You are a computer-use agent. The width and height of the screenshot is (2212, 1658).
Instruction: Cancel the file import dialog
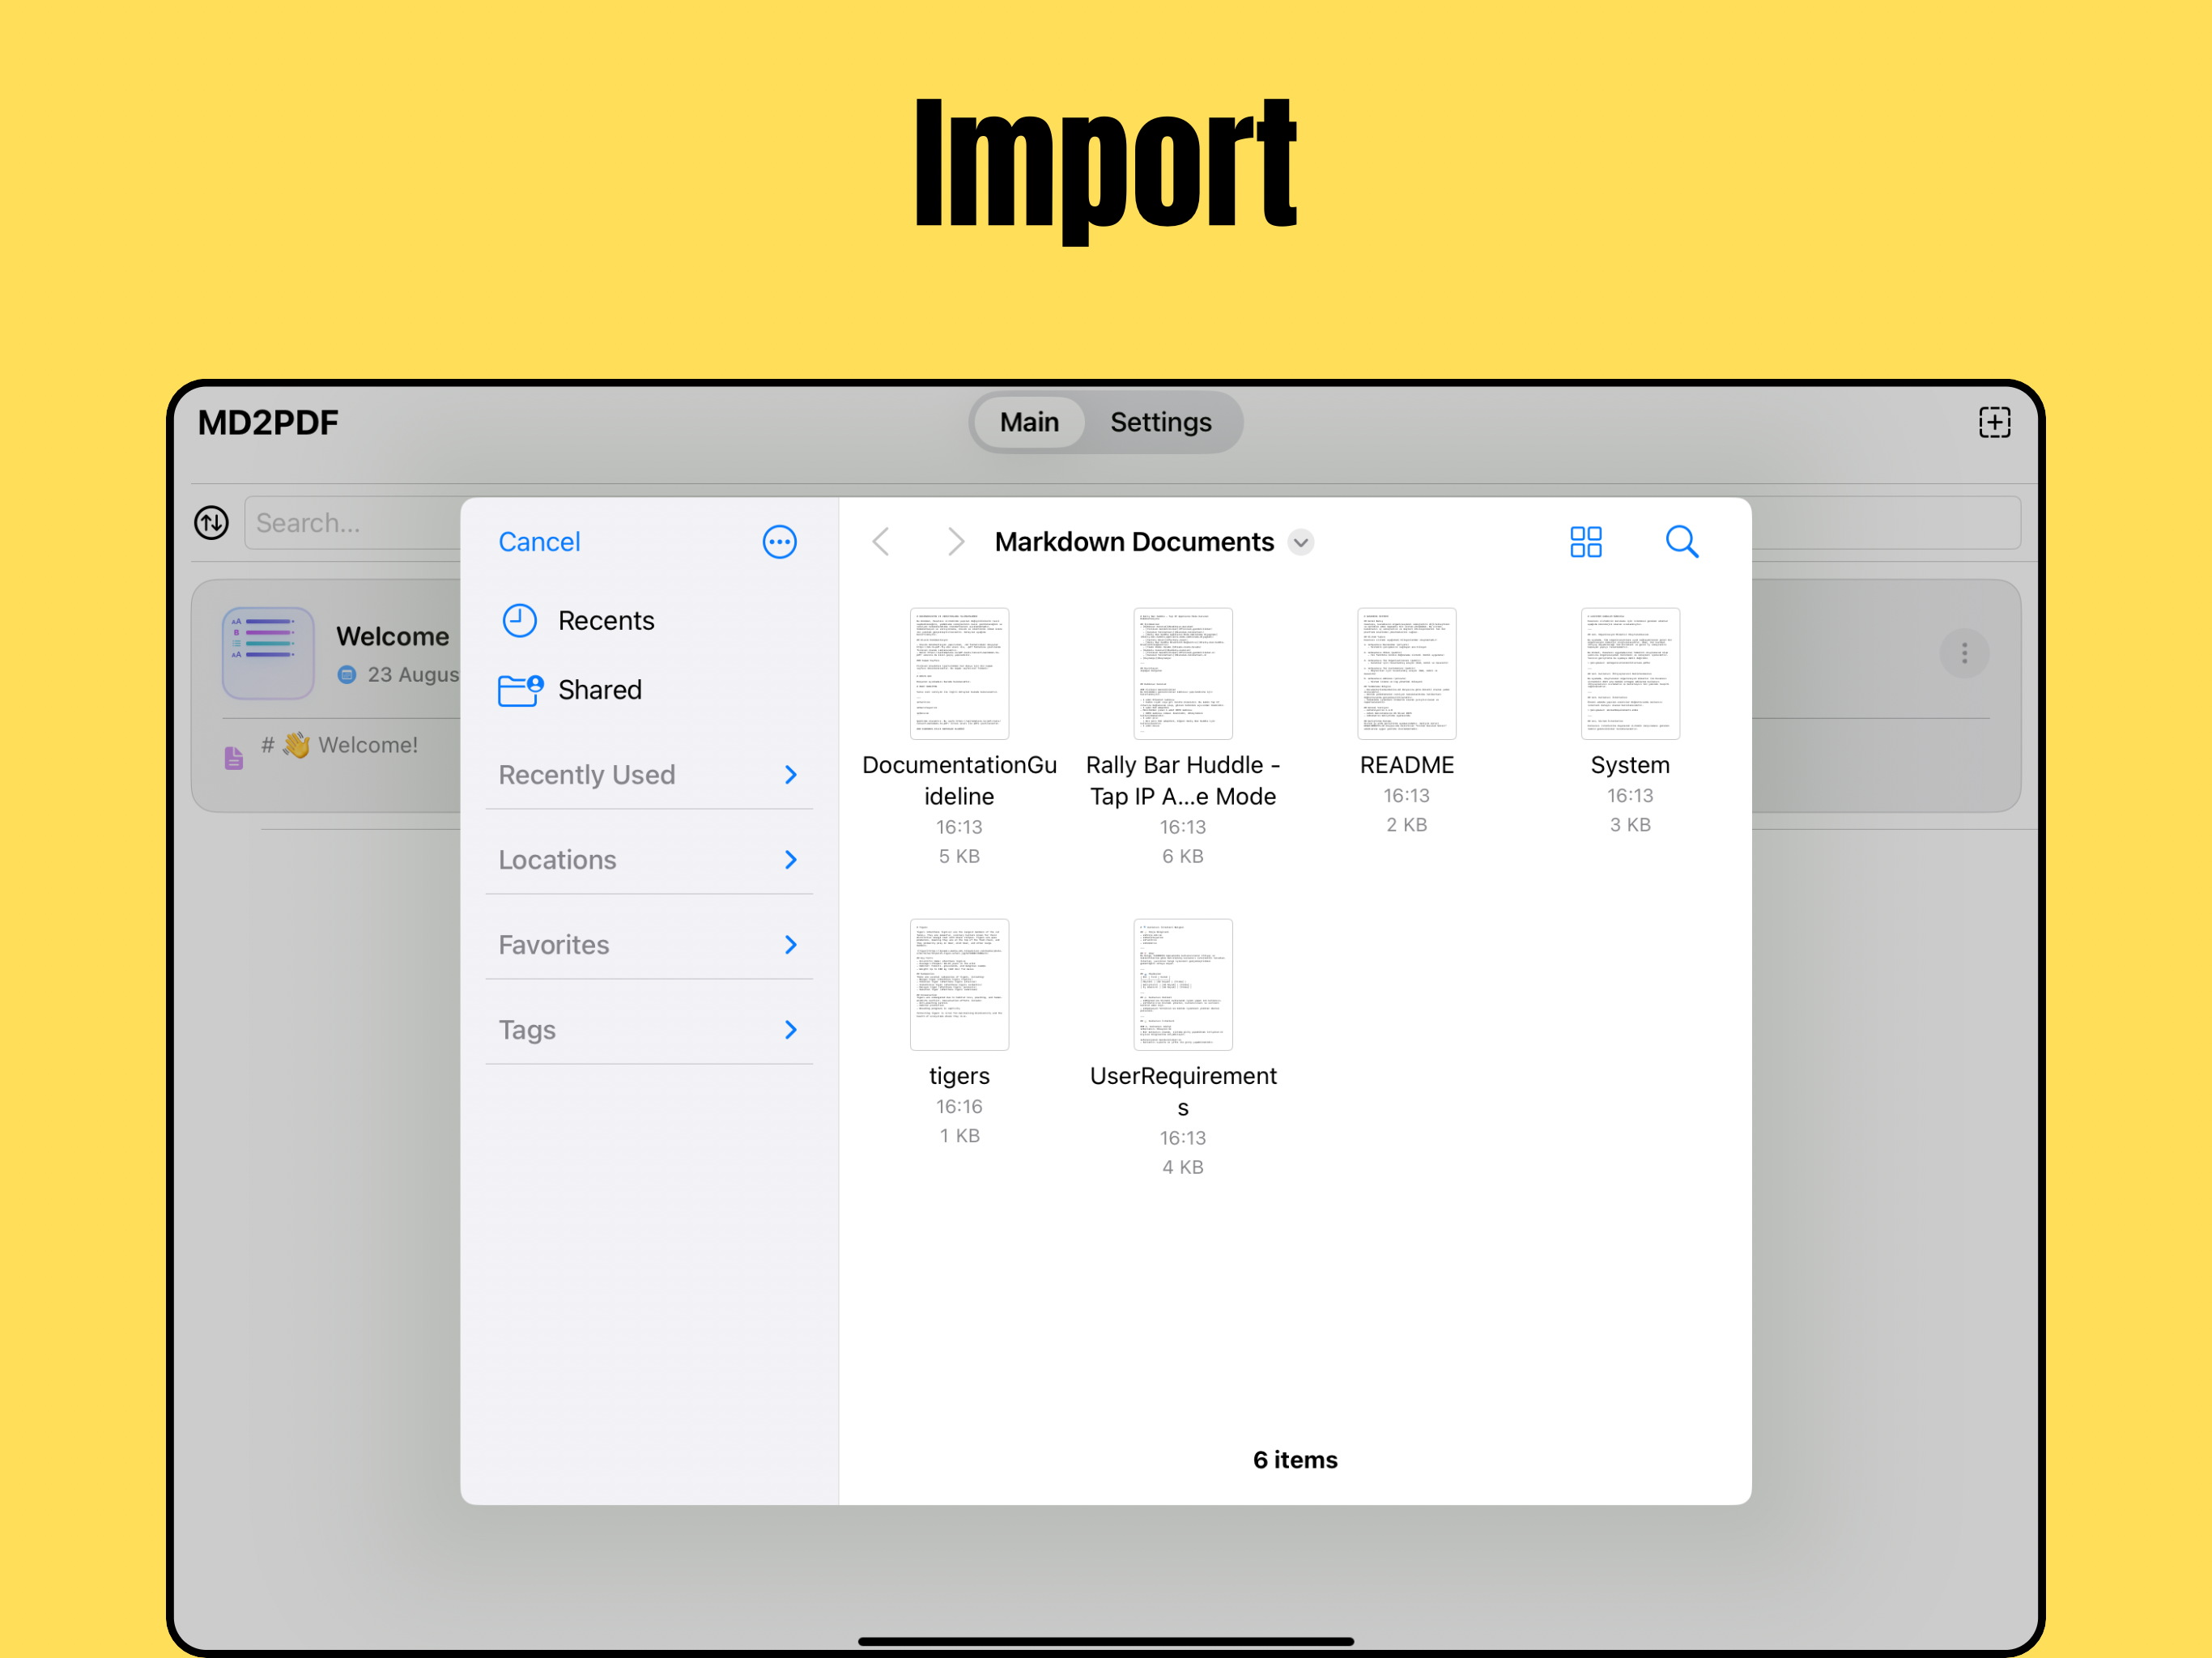pos(539,542)
